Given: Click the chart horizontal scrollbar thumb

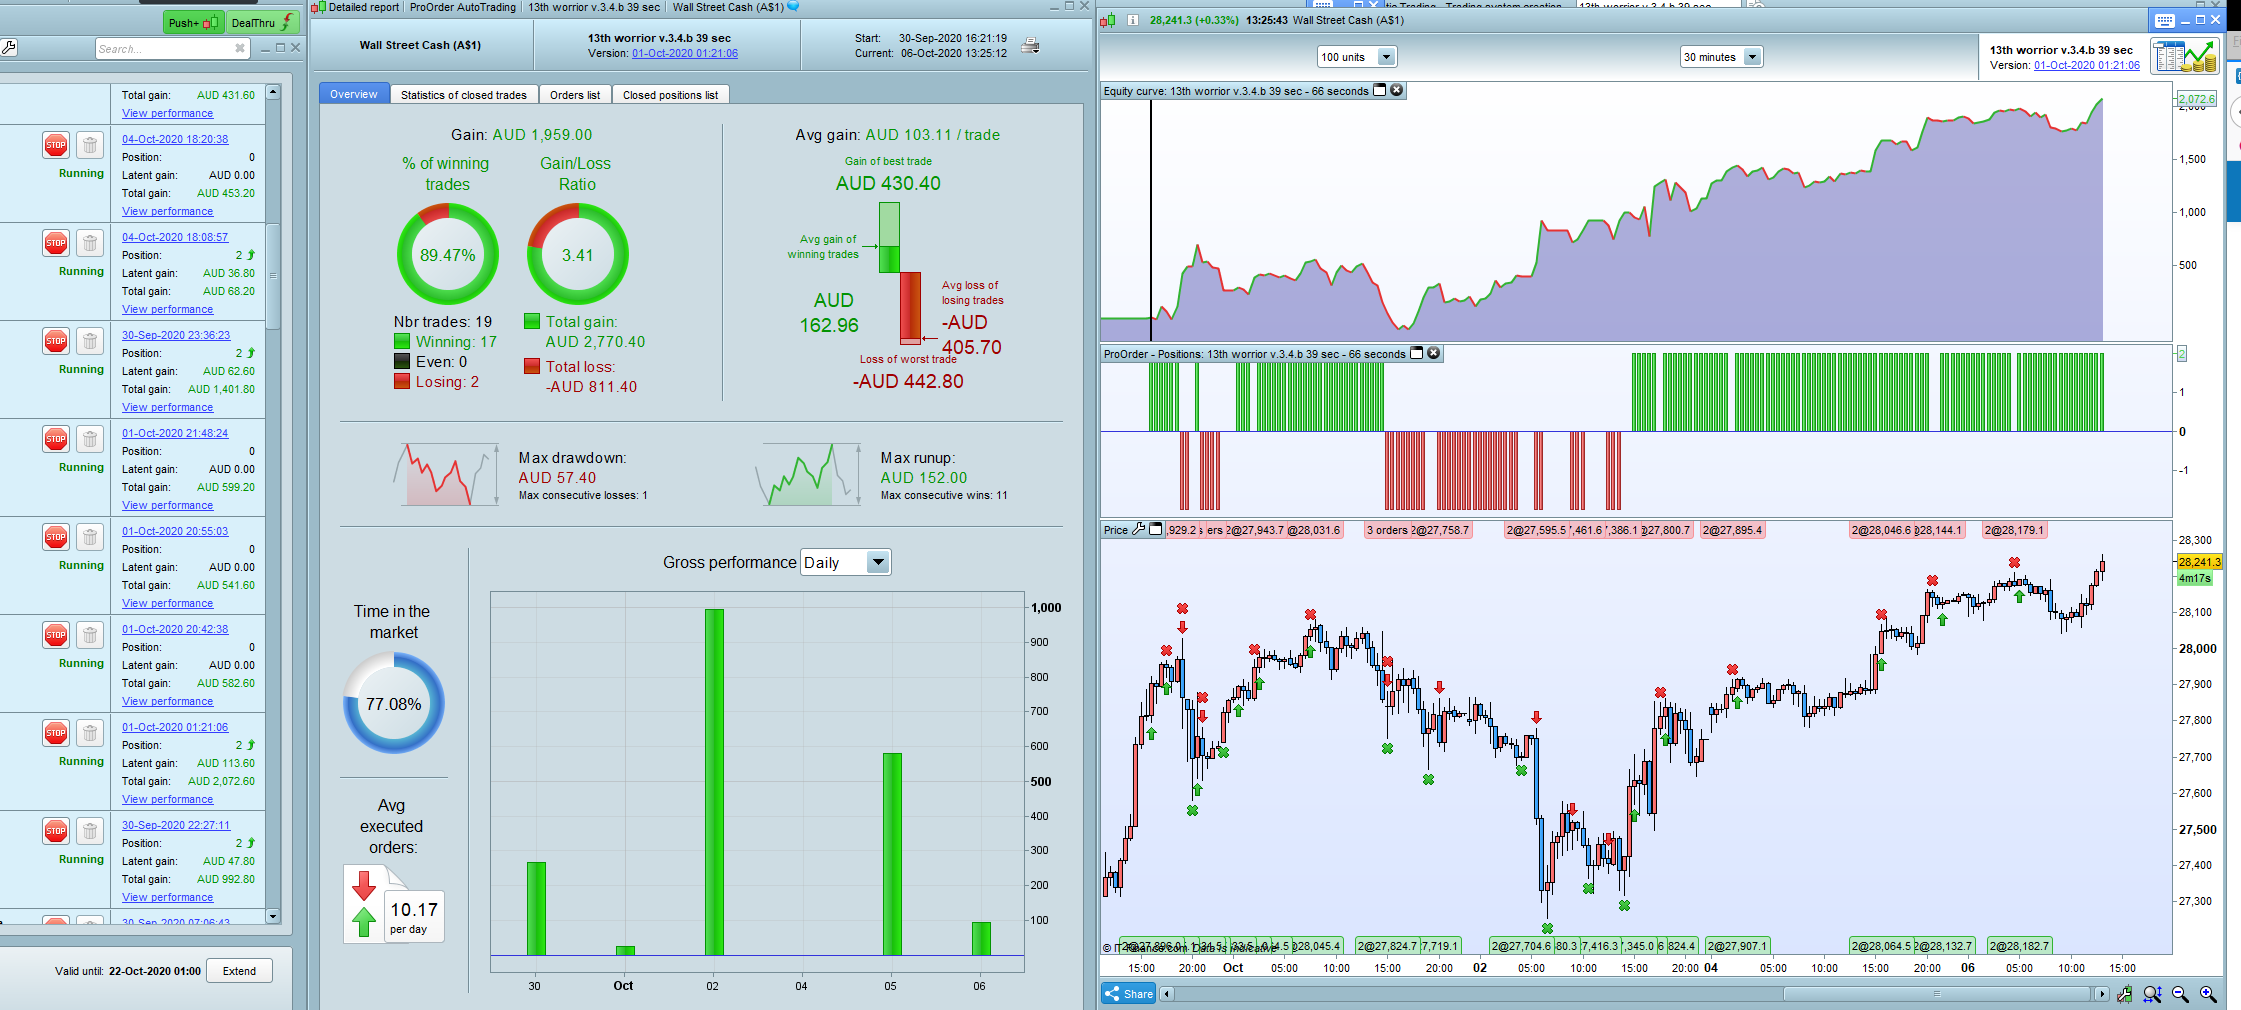Looking at the screenshot, I should [1937, 994].
